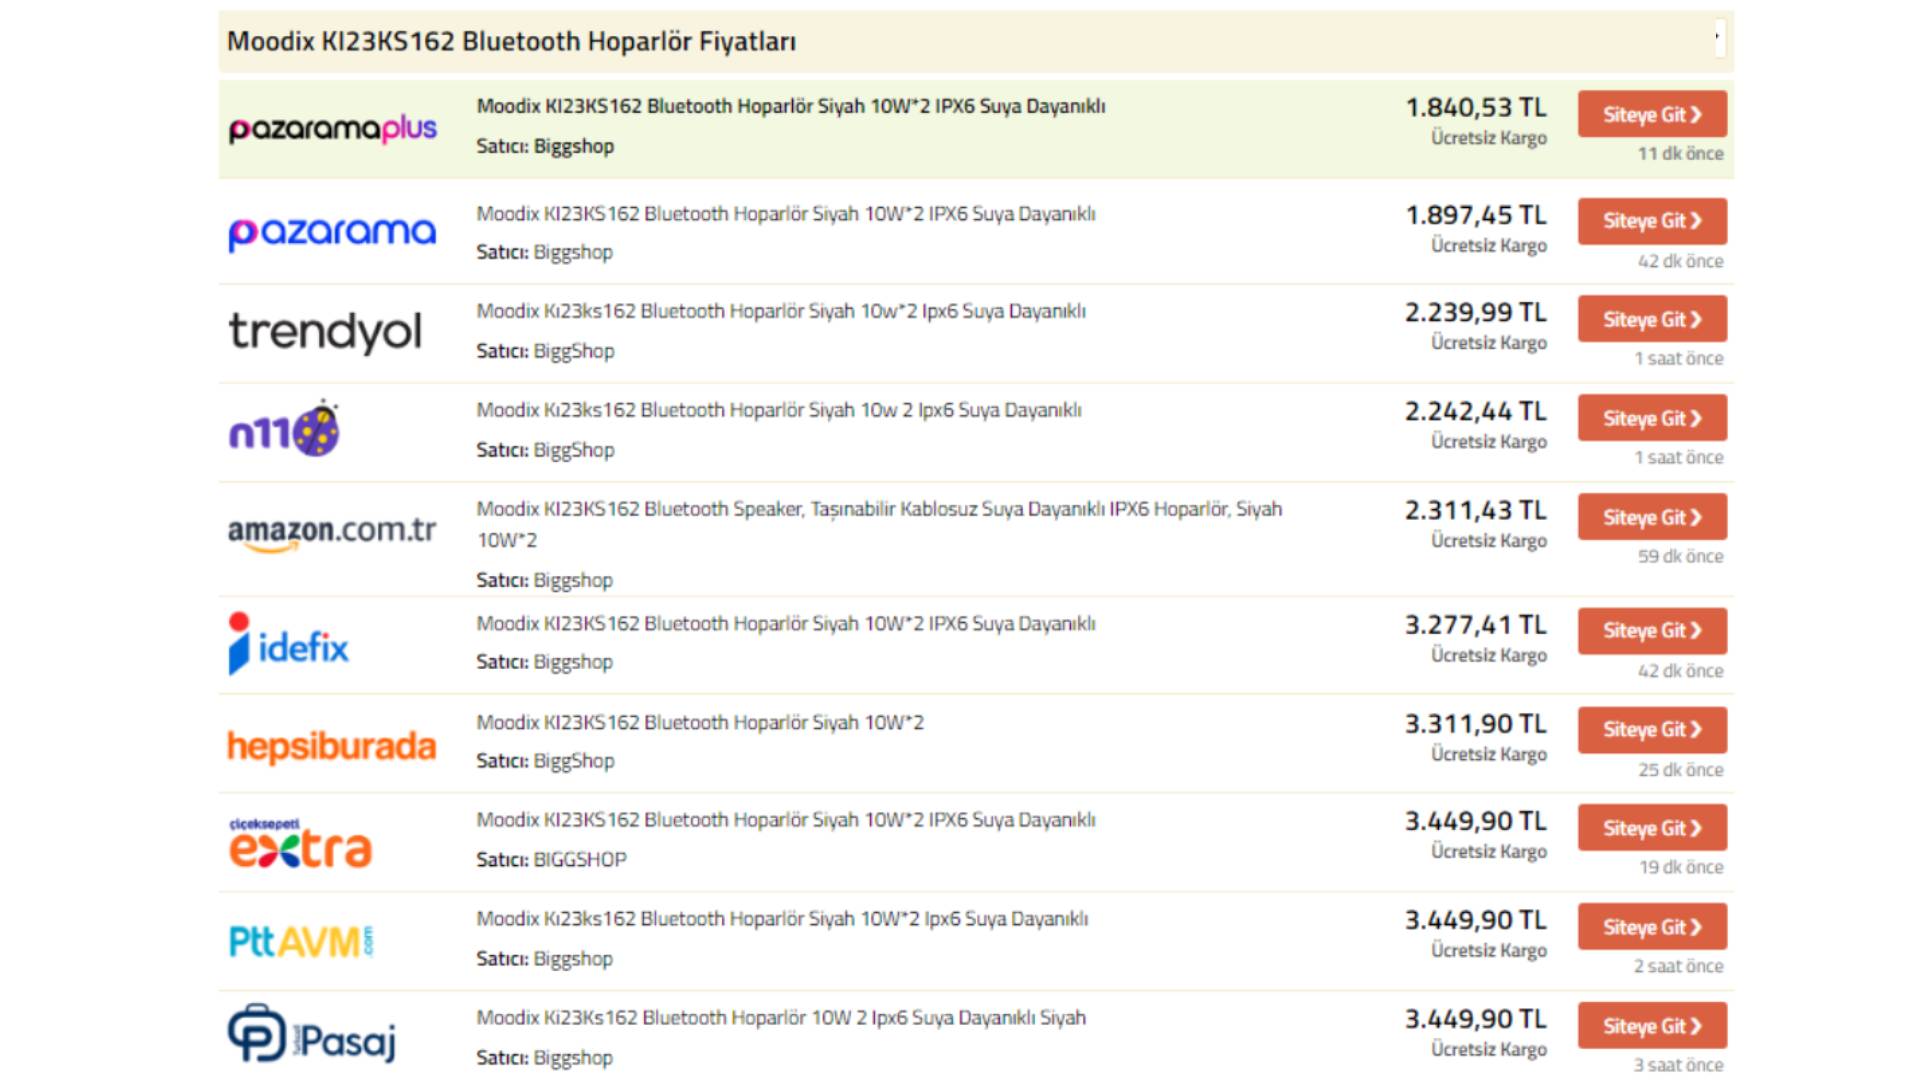Click the hepsiburada logo
This screenshot has height=1080, width=1920.
[x=332, y=746]
